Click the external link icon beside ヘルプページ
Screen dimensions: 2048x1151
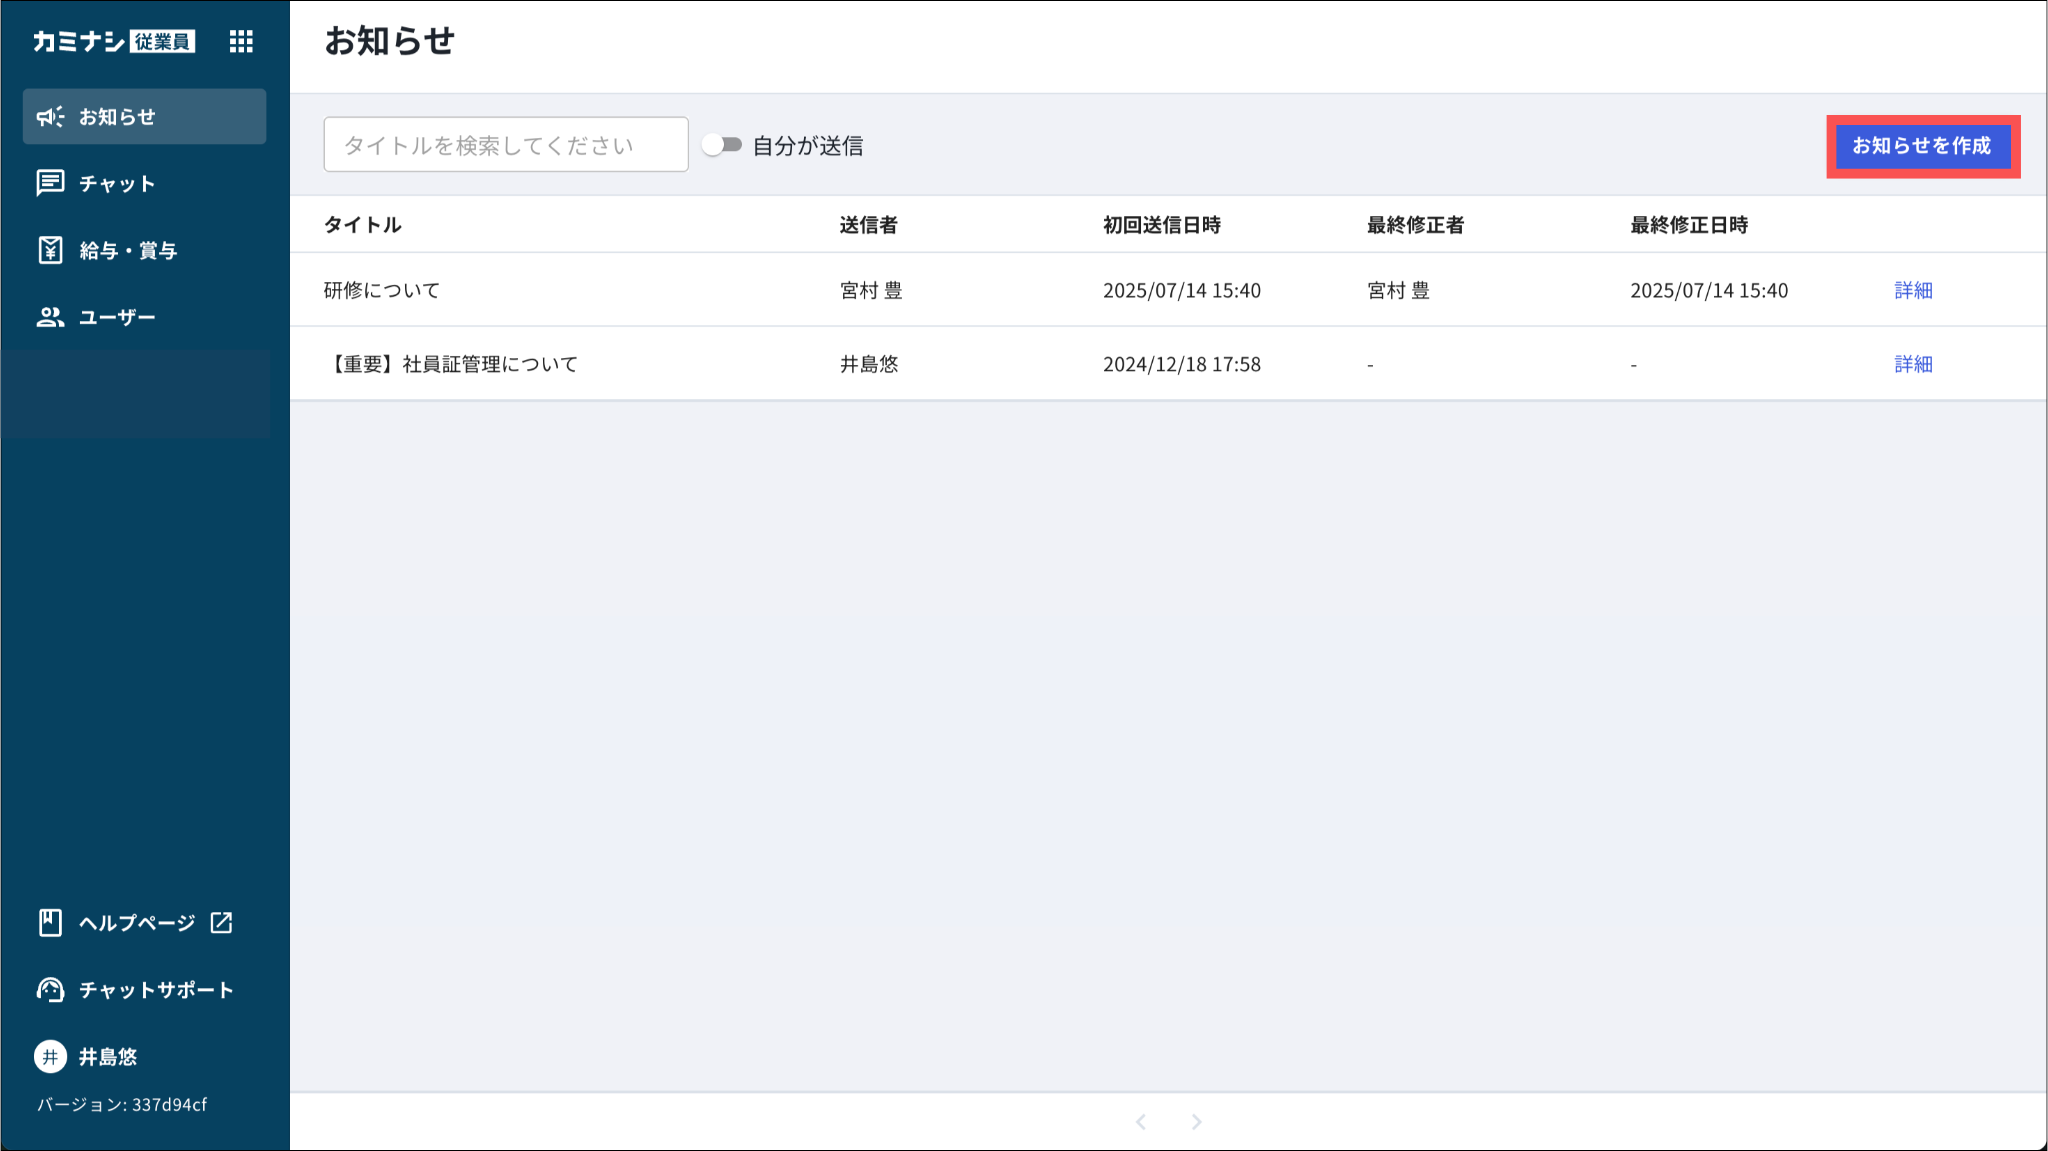point(221,922)
